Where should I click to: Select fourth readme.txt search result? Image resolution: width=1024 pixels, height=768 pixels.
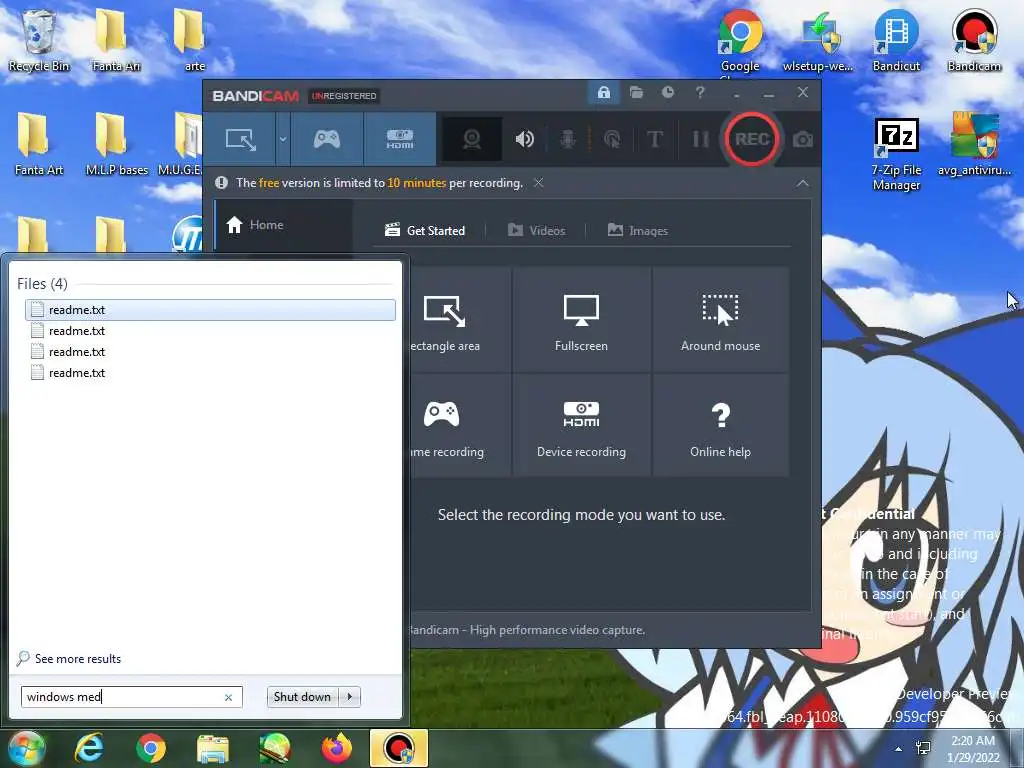pos(210,372)
